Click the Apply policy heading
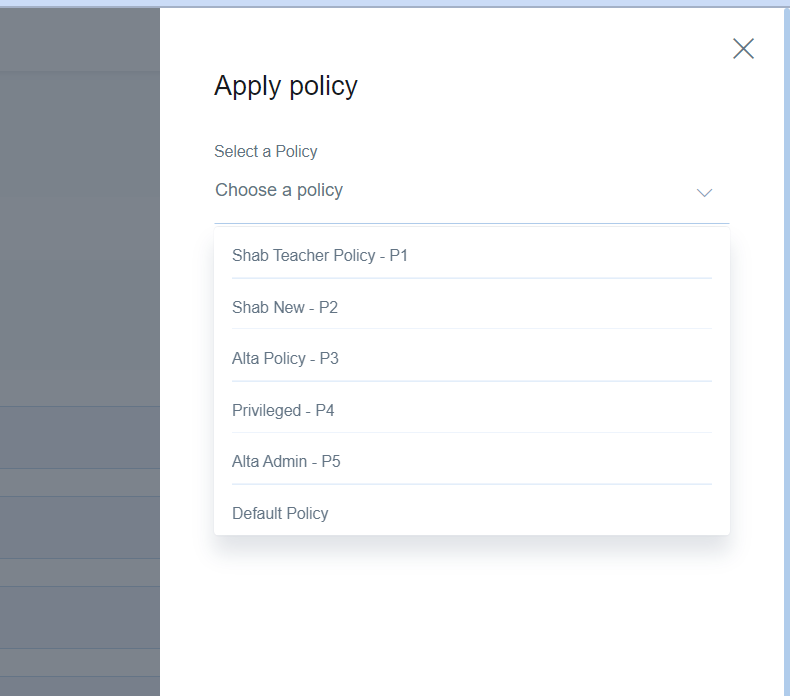This screenshot has width=790, height=696. click(286, 86)
